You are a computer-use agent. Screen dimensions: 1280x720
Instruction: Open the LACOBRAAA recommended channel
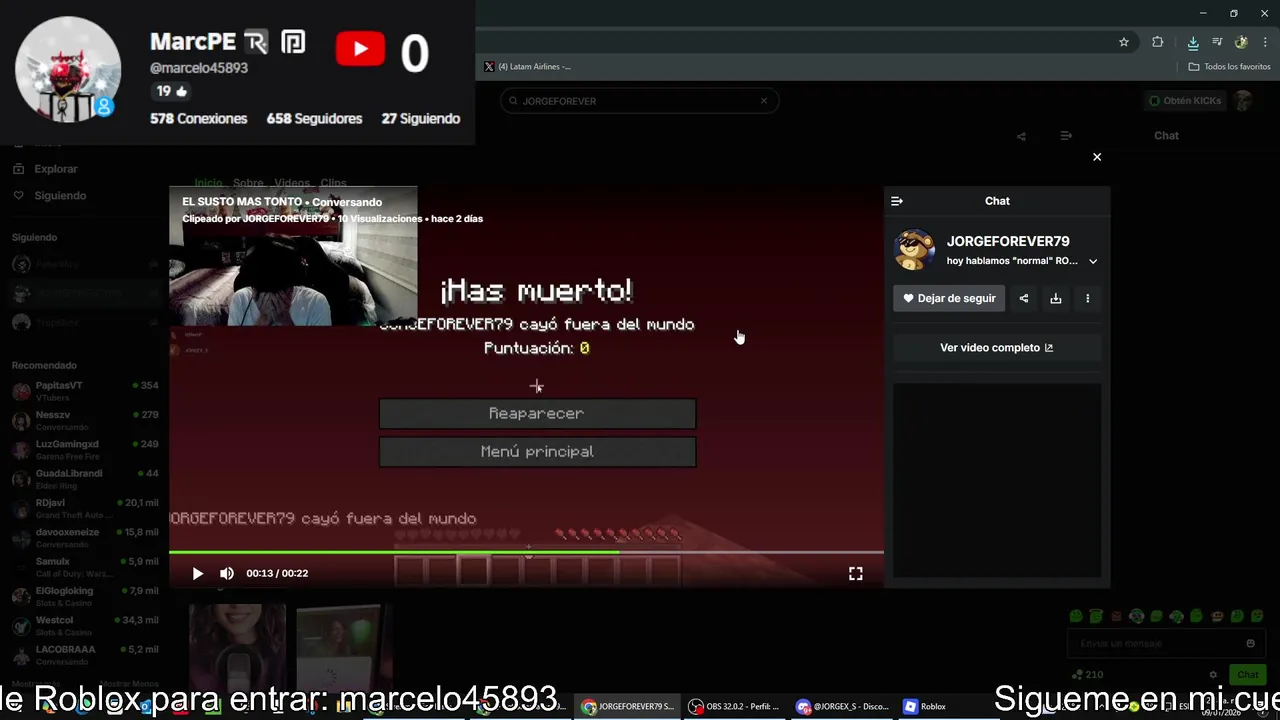point(84,655)
